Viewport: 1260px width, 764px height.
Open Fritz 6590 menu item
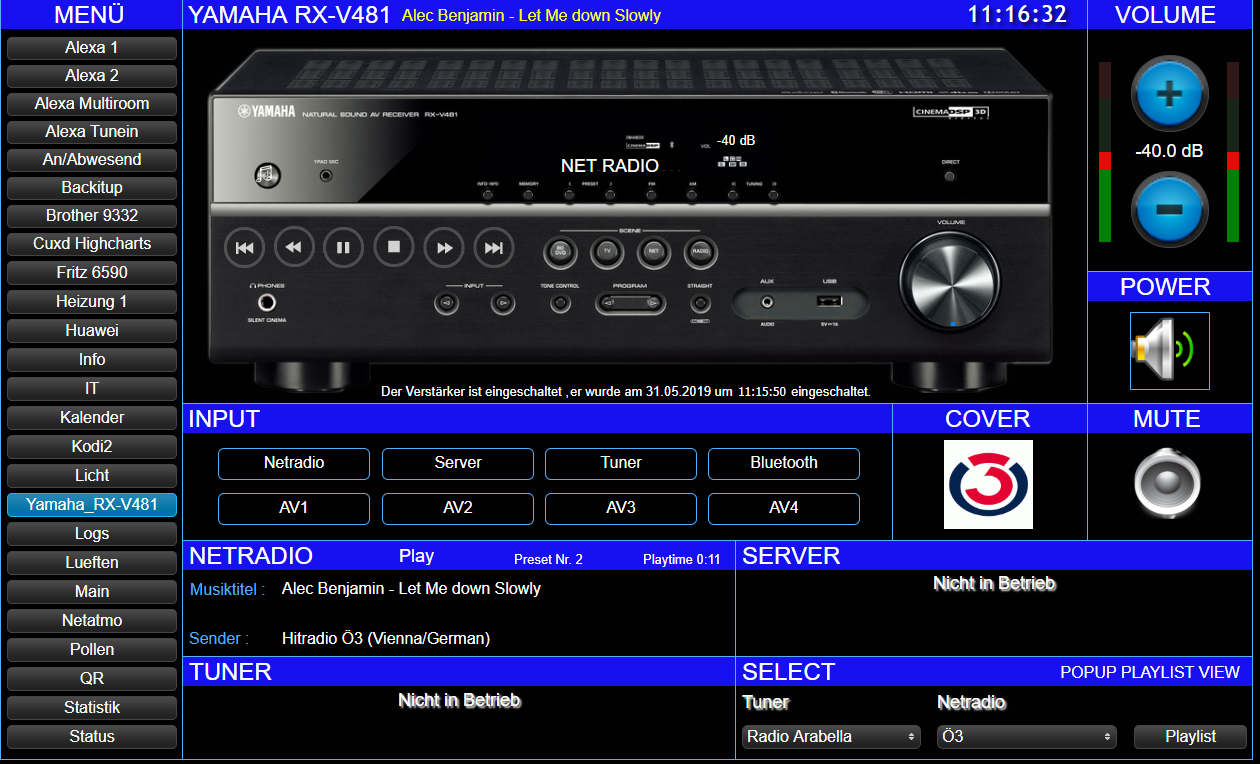pos(92,273)
